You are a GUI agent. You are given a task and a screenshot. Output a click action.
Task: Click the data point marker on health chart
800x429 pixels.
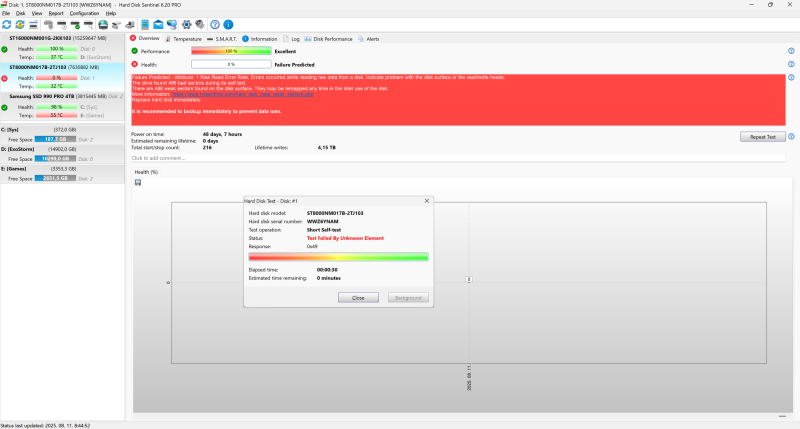click(469, 279)
